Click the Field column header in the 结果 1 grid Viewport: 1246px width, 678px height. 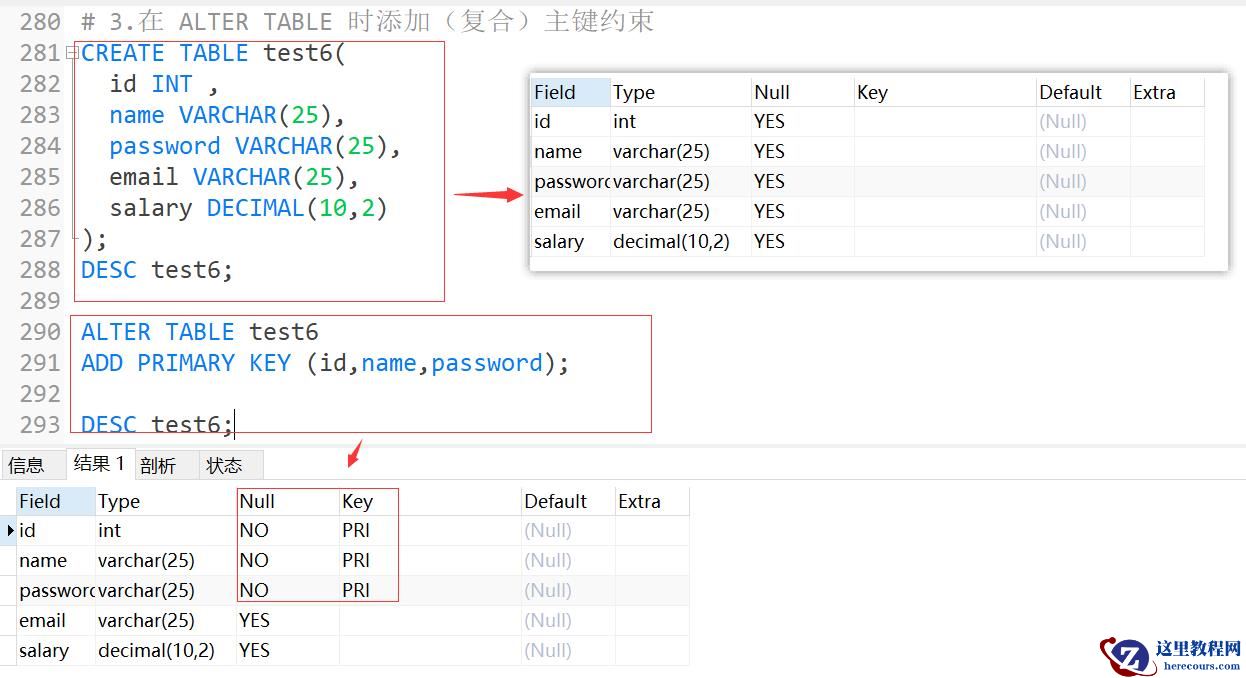click(55, 501)
